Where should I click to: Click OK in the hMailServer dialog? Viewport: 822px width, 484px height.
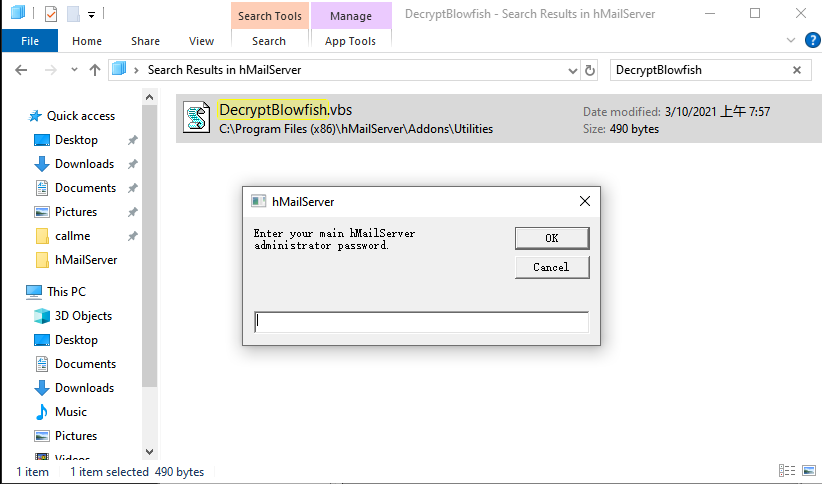(x=552, y=238)
